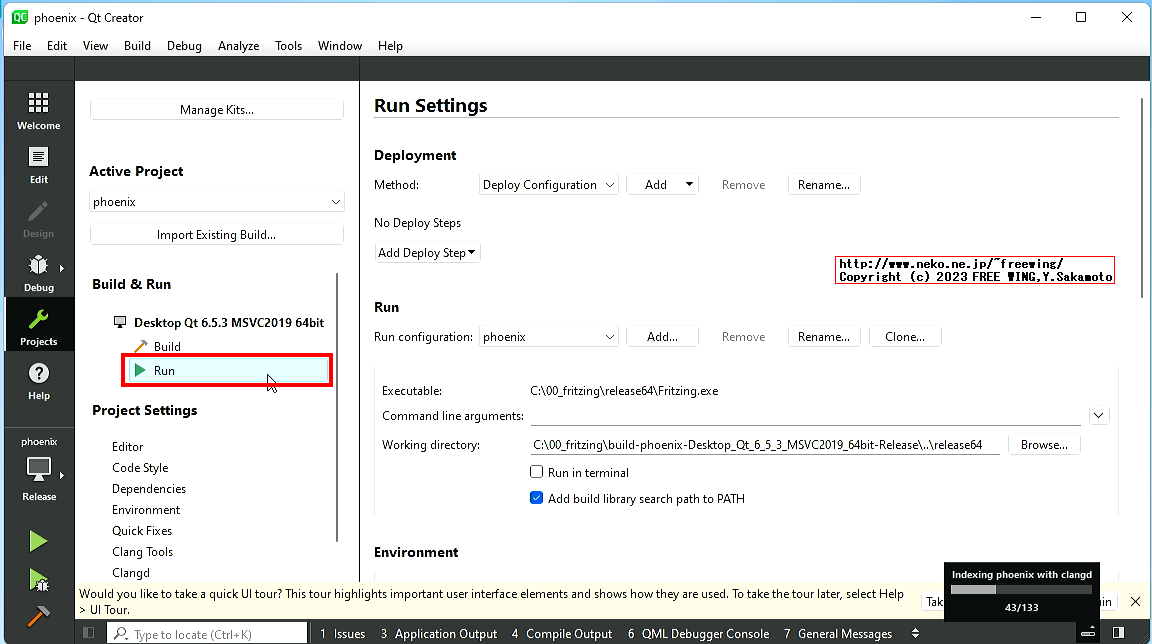Expand the Add Deploy Step dropdown
Image resolution: width=1152 pixels, height=644 pixels.
pyautogui.click(x=427, y=253)
